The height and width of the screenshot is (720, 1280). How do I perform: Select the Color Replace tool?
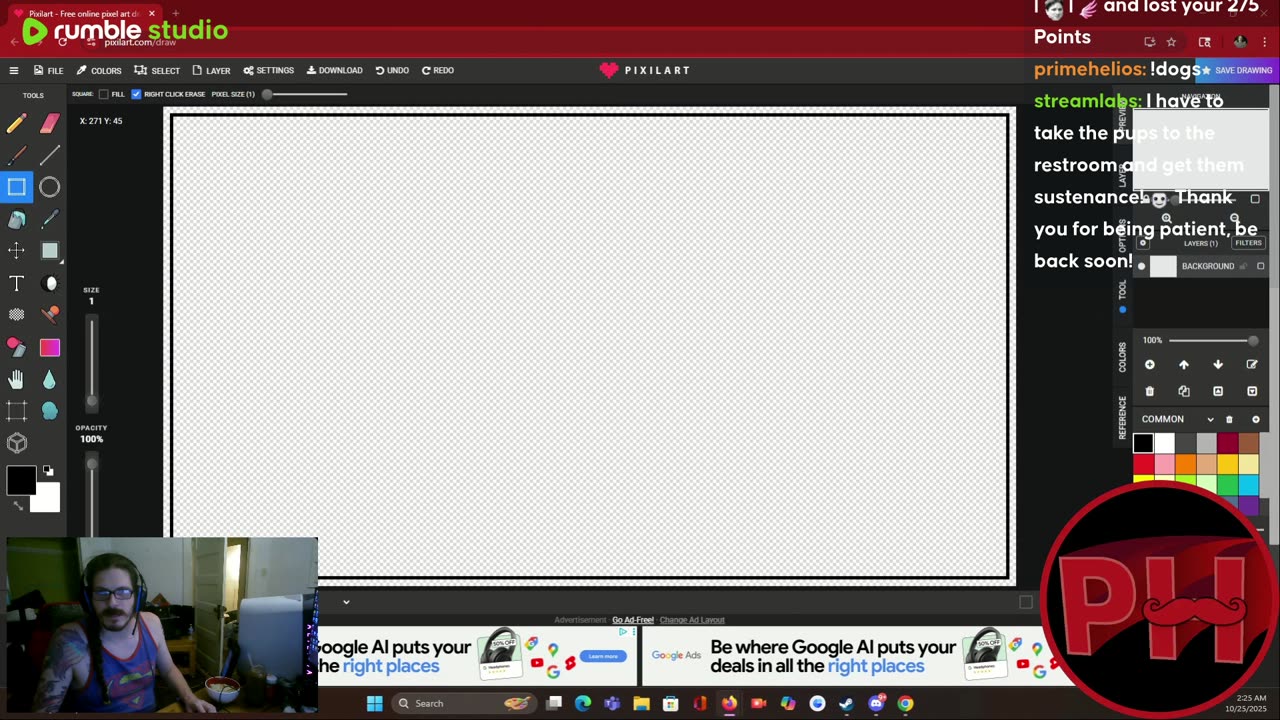(16, 347)
